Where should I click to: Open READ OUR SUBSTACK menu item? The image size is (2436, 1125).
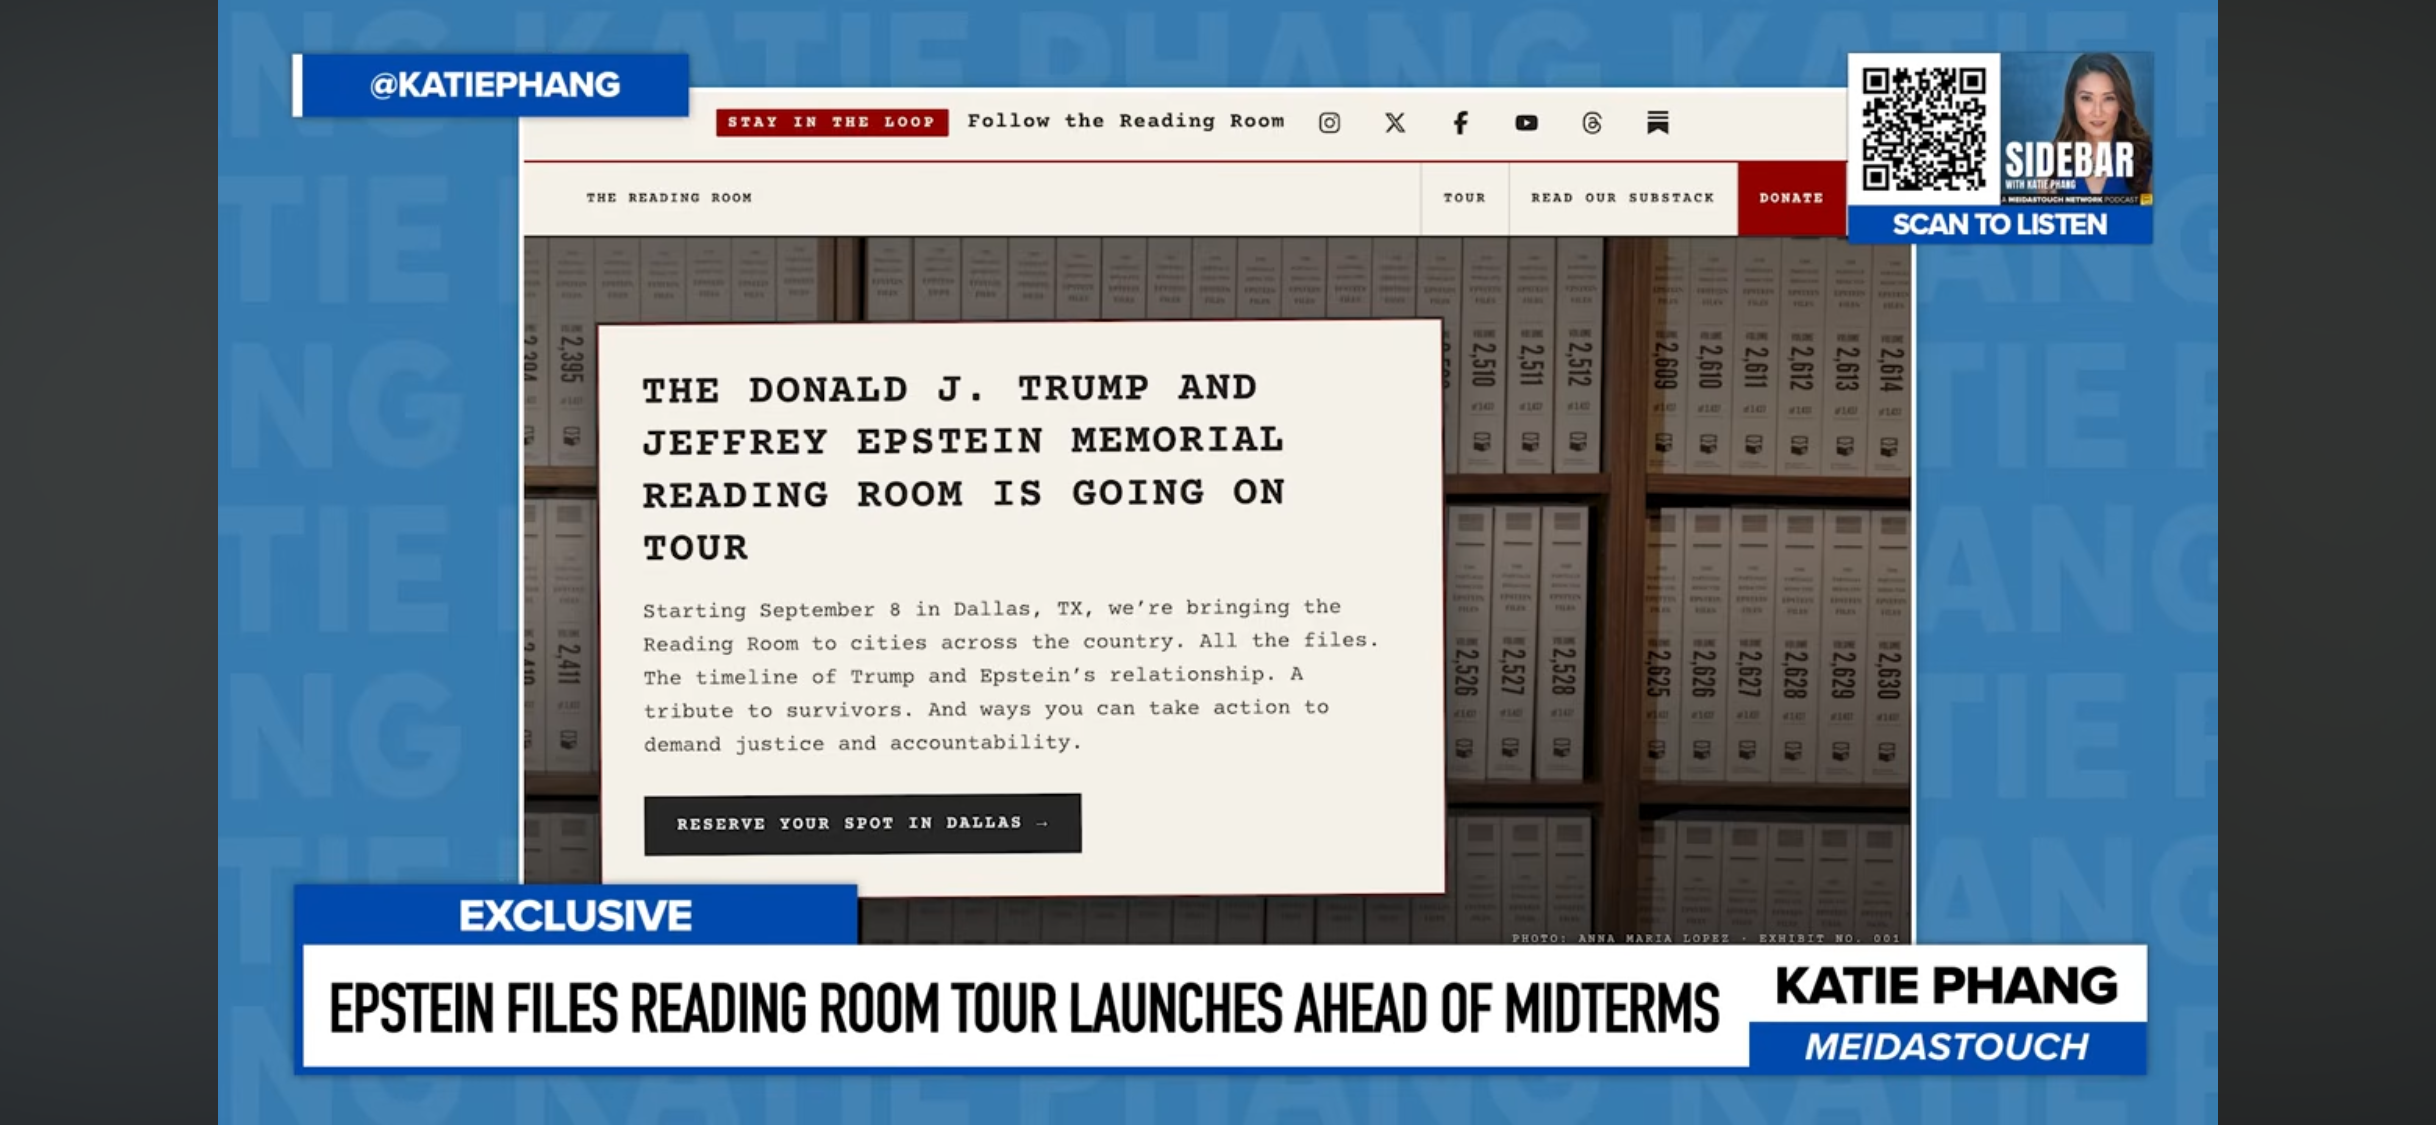pyautogui.click(x=1622, y=198)
